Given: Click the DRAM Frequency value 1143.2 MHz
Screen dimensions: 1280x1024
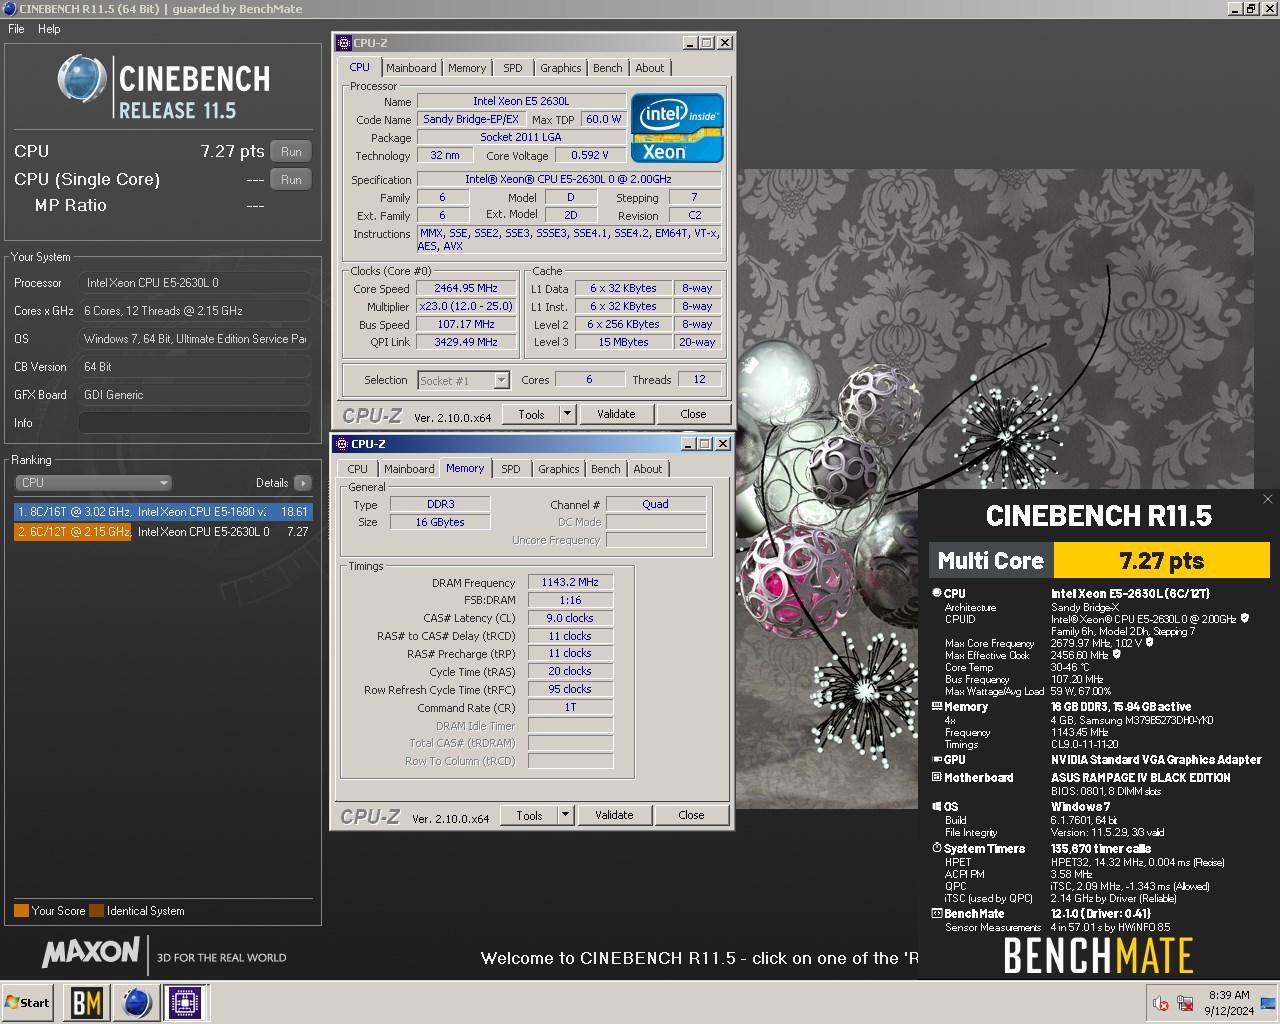Looking at the screenshot, I should 570,582.
